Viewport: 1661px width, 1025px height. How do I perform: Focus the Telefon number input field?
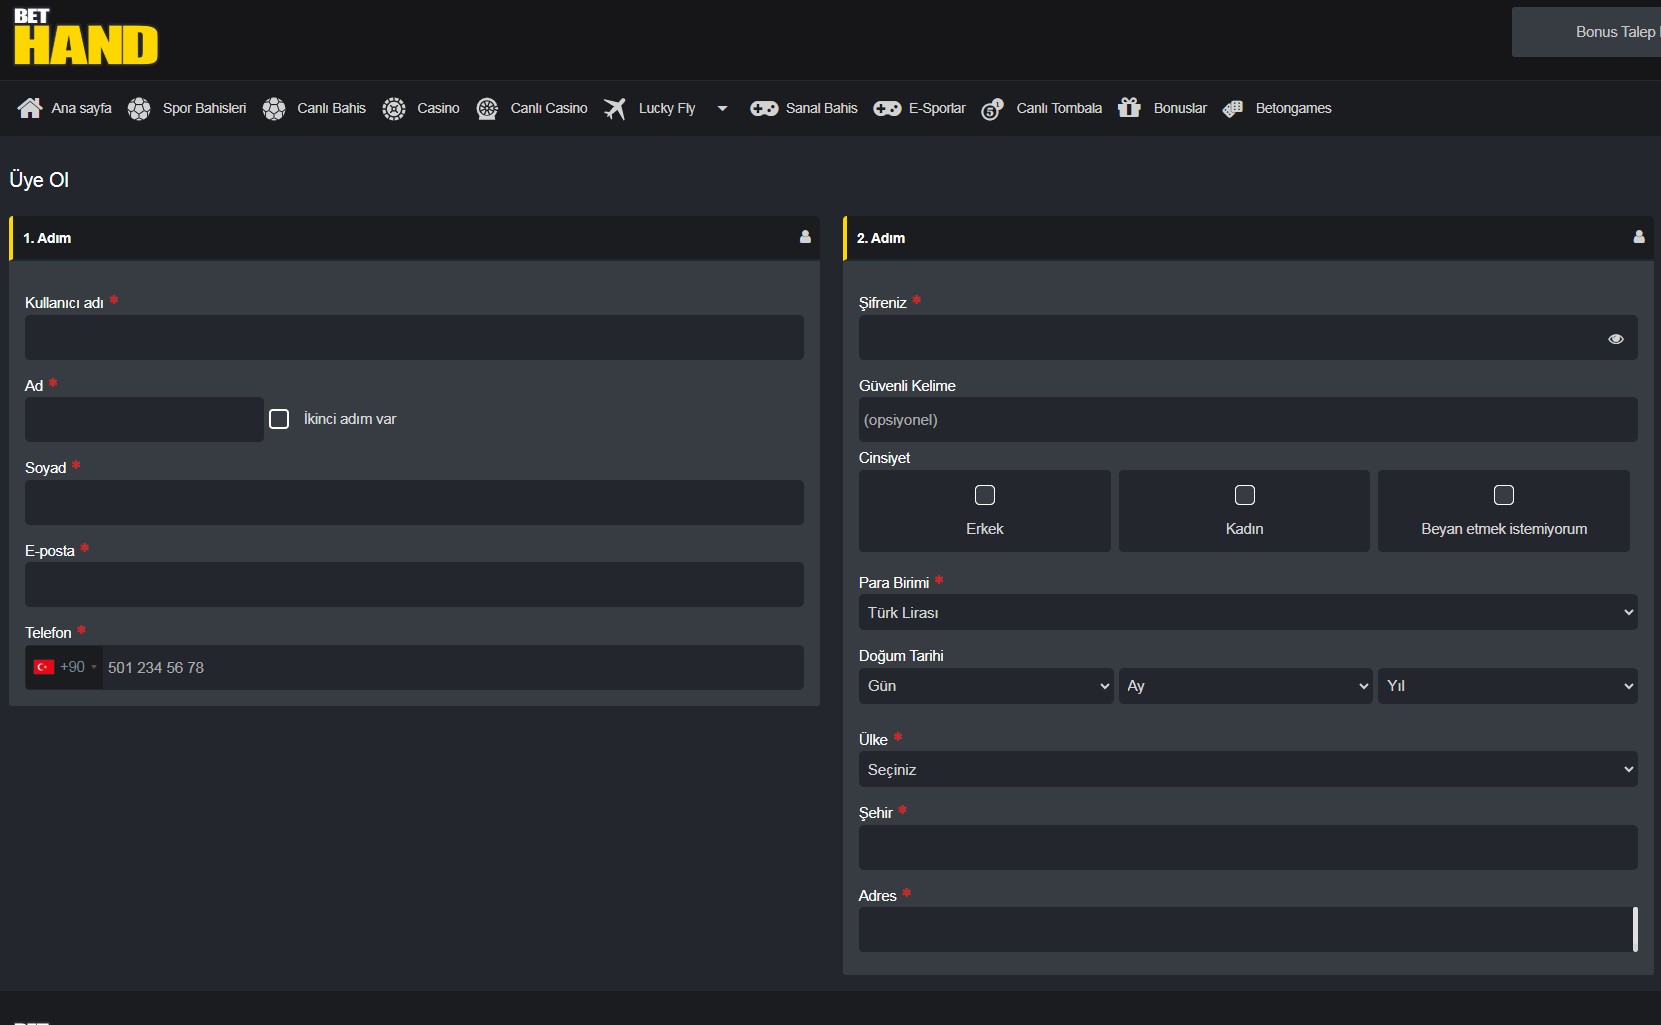453,667
